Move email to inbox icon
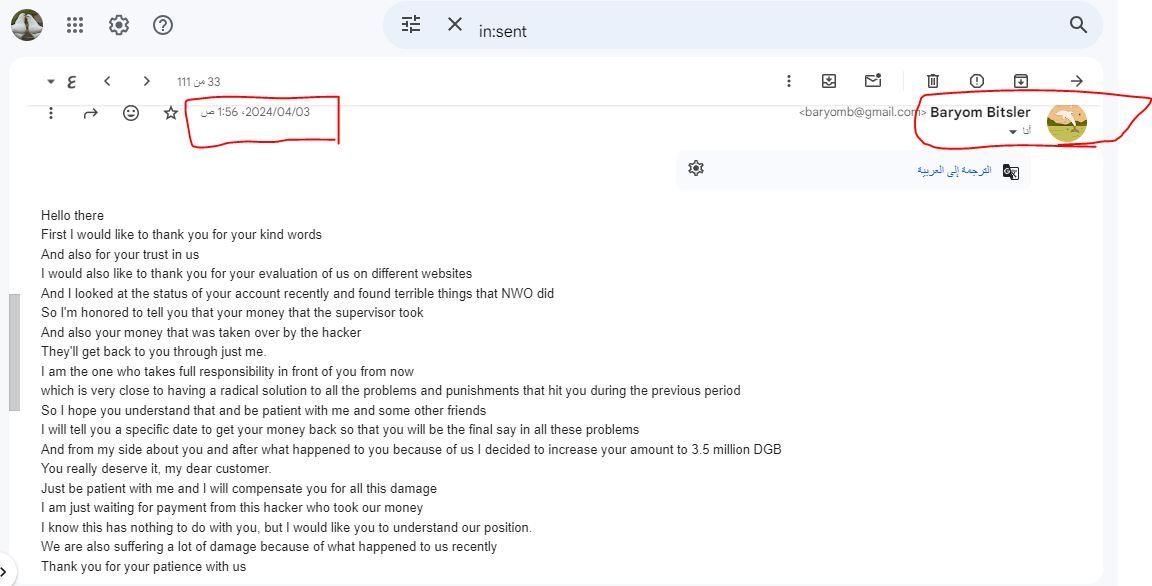1152x586 pixels. coord(829,81)
